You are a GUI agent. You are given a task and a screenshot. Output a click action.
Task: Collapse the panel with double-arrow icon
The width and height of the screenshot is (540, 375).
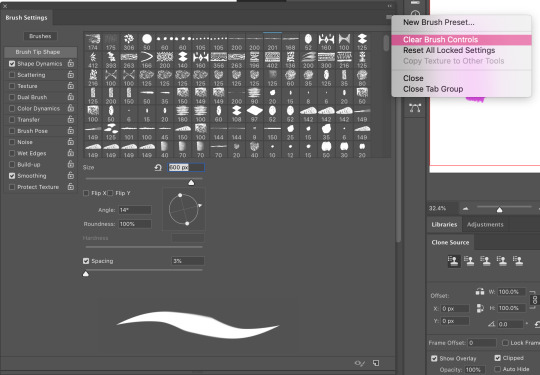390,6
